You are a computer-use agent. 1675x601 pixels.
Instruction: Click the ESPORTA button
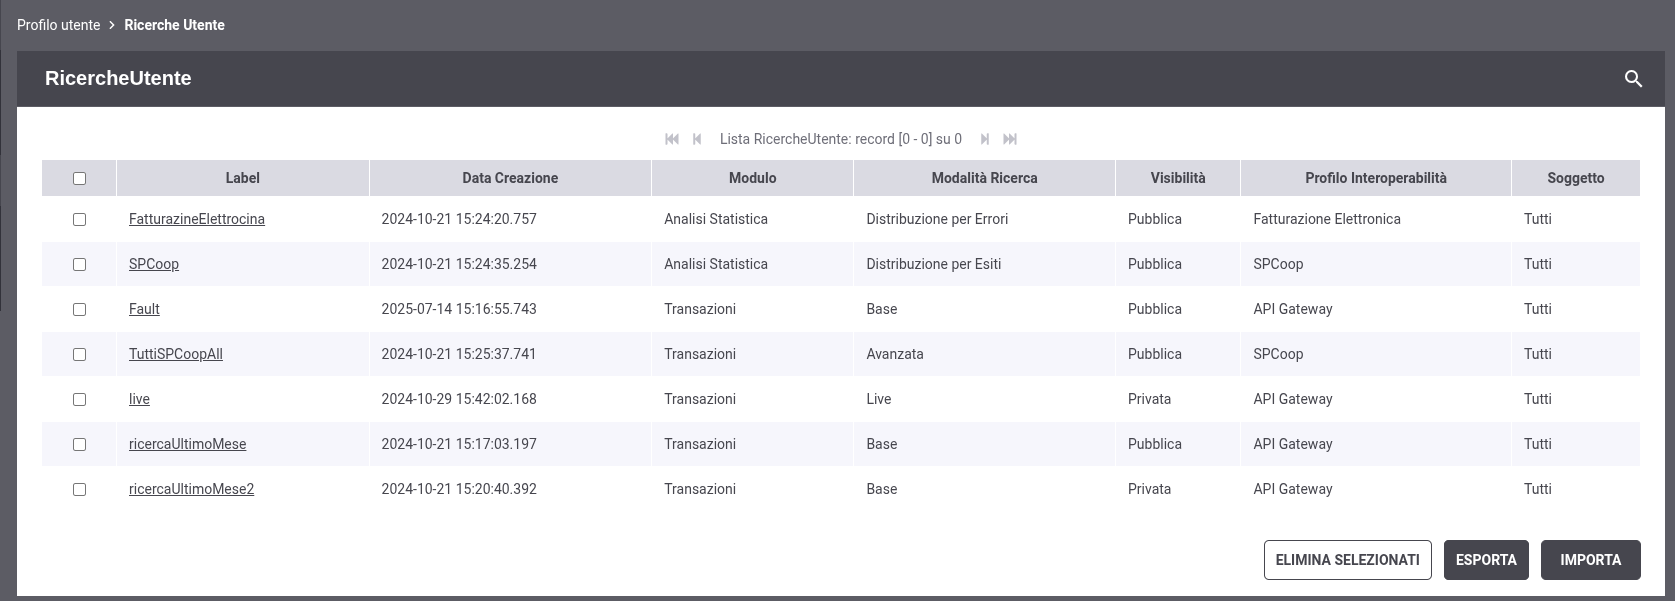[x=1486, y=560]
